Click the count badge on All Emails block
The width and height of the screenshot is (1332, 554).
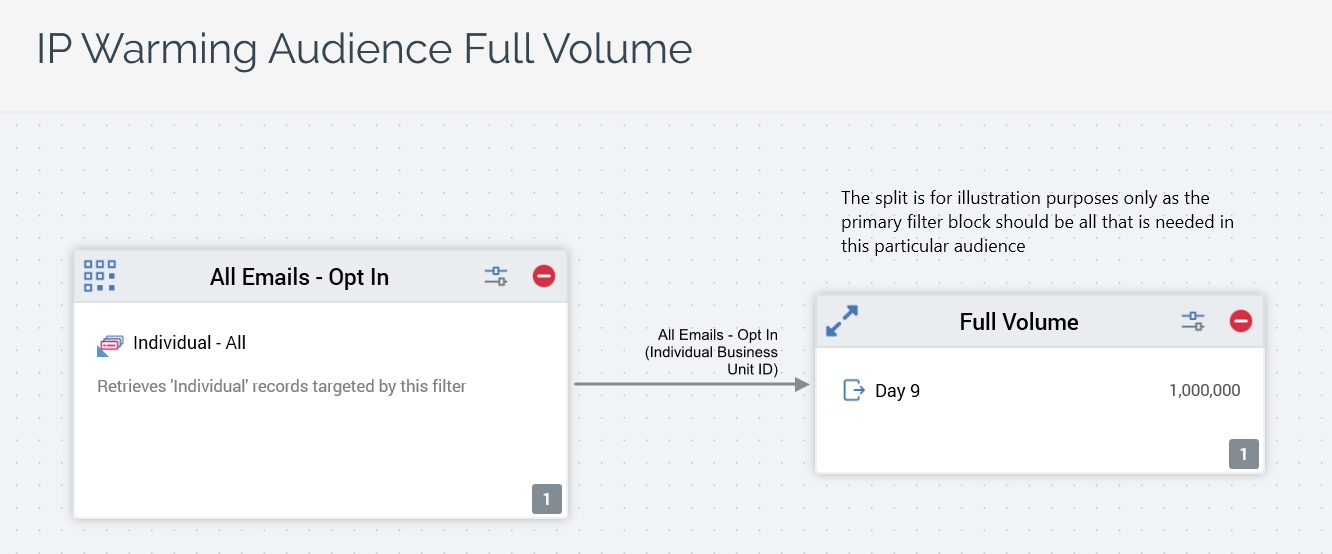547,499
